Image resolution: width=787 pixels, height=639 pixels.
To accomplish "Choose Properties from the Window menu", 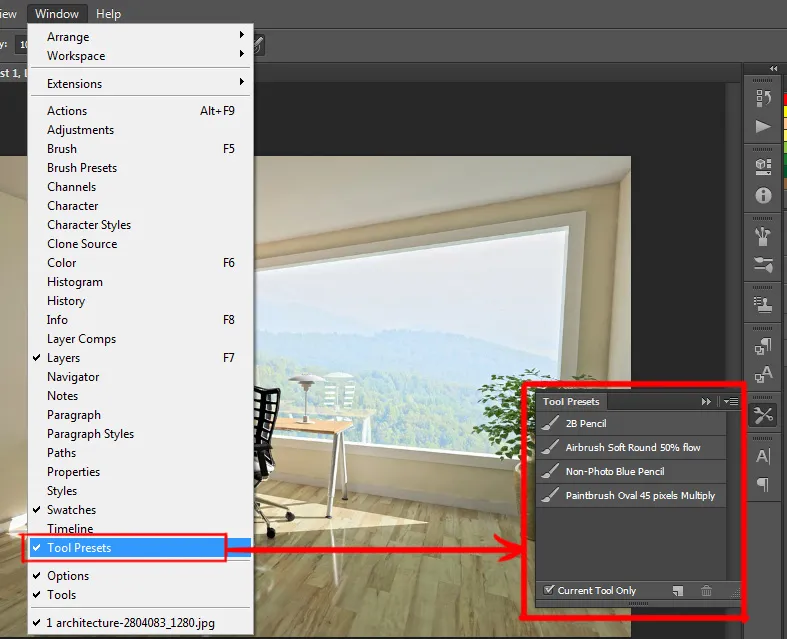I will tap(141, 472).
